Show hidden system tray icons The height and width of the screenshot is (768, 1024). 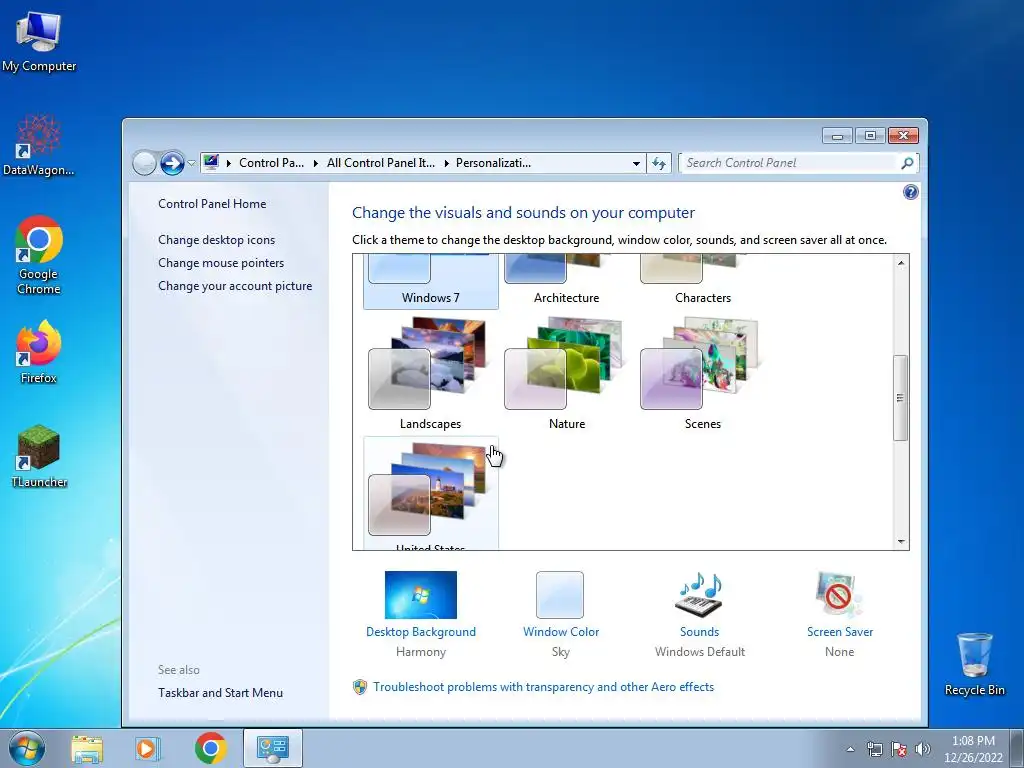coord(850,749)
